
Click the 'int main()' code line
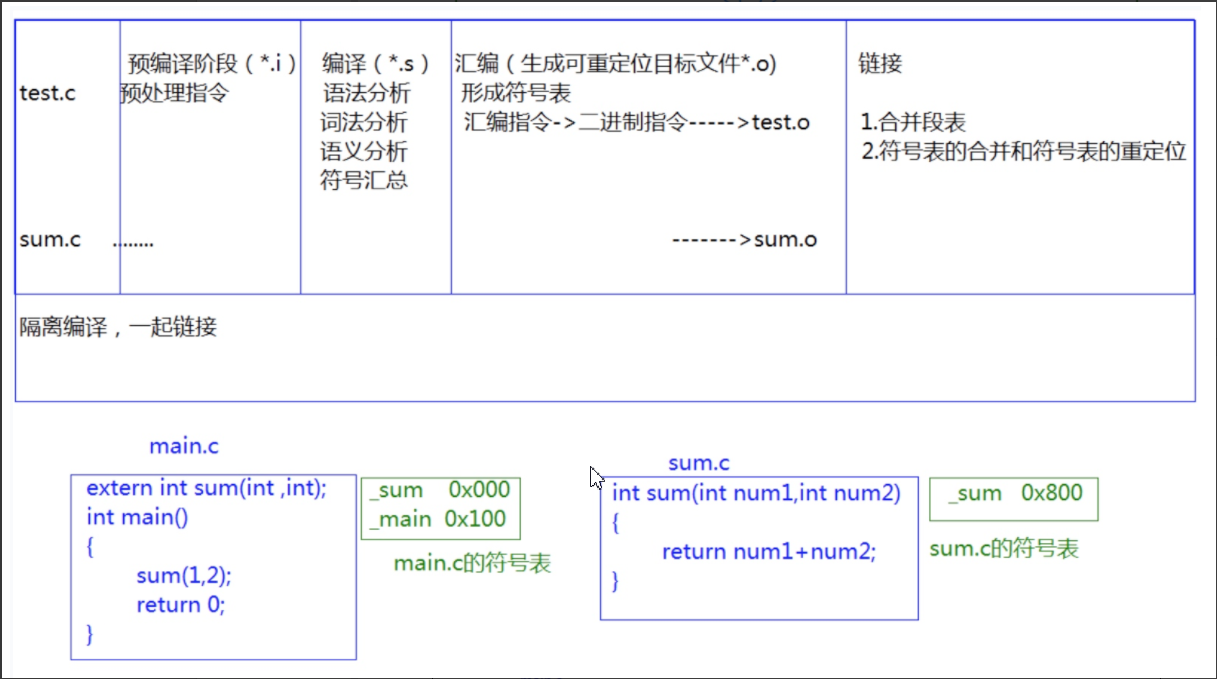pos(137,518)
